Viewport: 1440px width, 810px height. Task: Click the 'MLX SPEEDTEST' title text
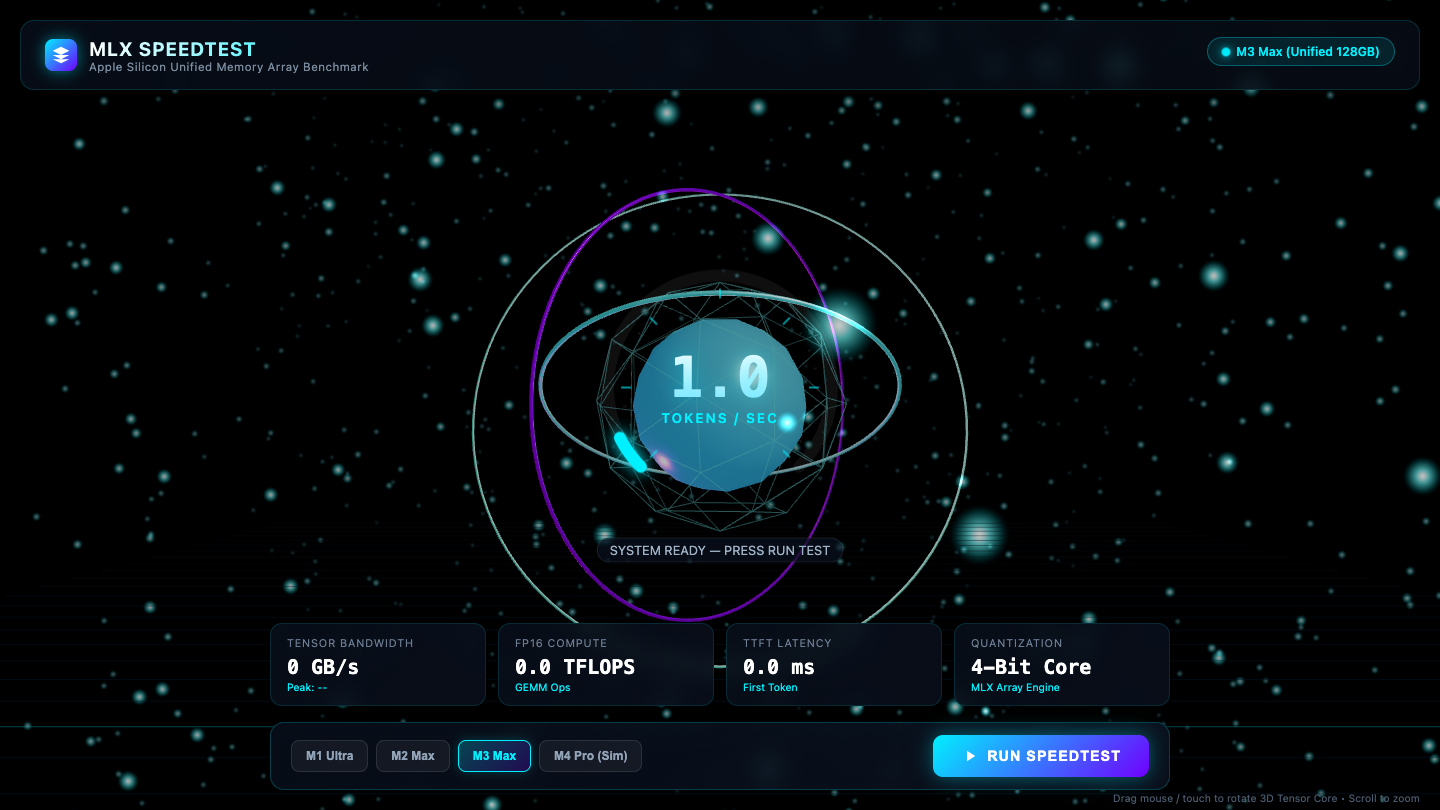172,49
